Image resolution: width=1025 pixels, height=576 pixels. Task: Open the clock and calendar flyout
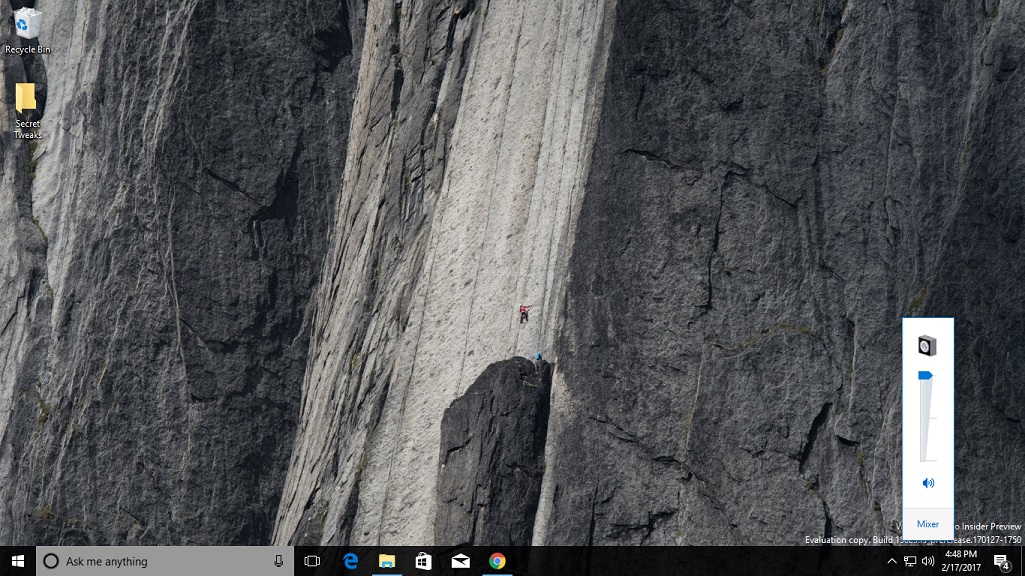[960, 561]
